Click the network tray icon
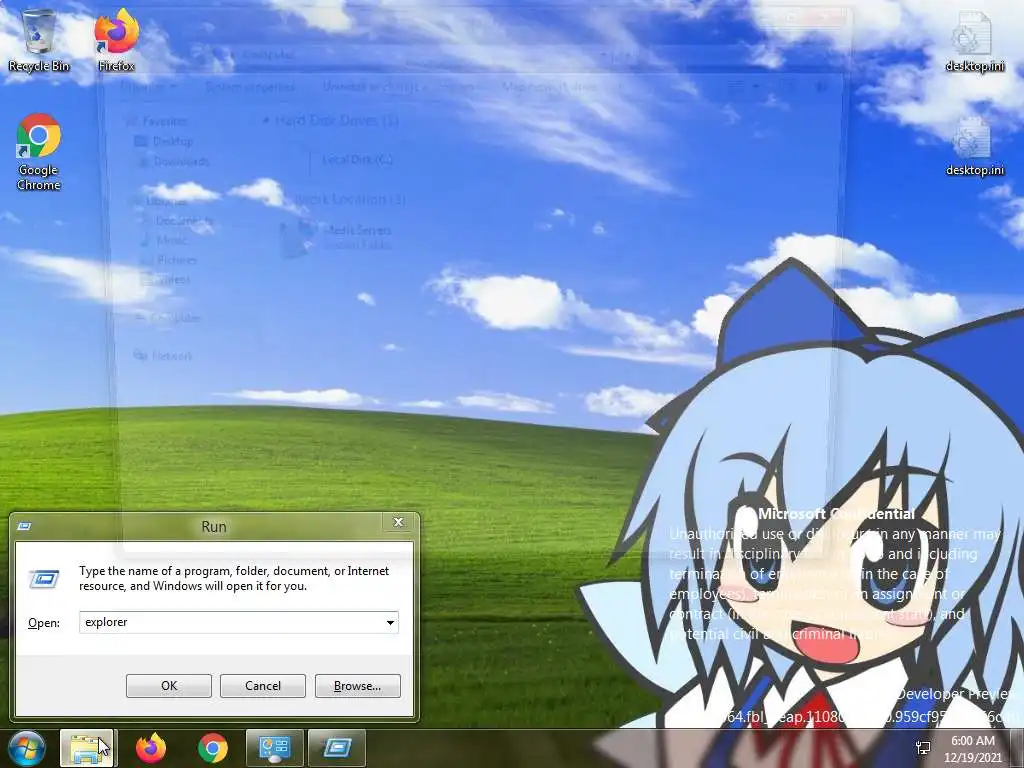Image resolution: width=1024 pixels, height=768 pixels. (923, 748)
